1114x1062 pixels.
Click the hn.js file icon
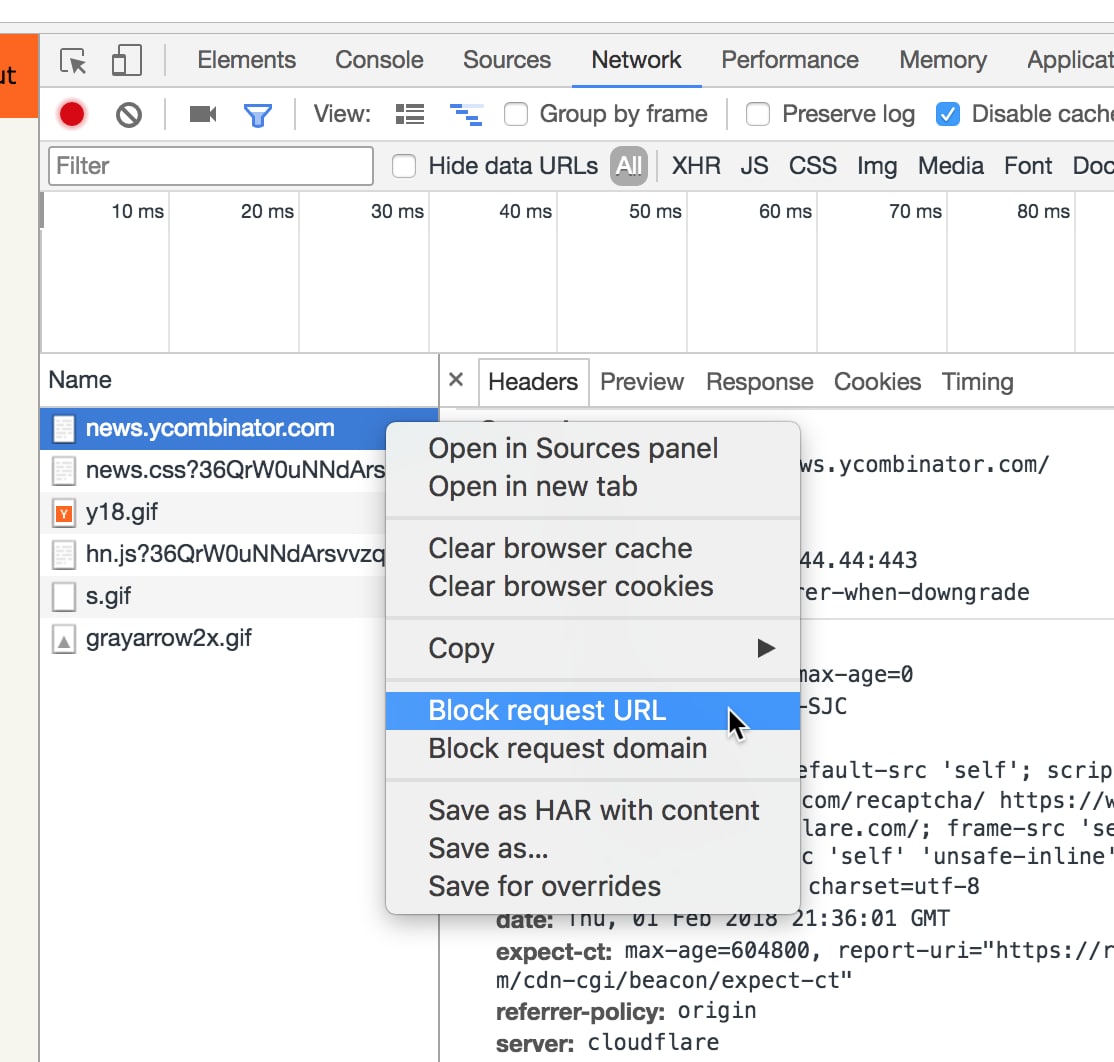point(64,555)
